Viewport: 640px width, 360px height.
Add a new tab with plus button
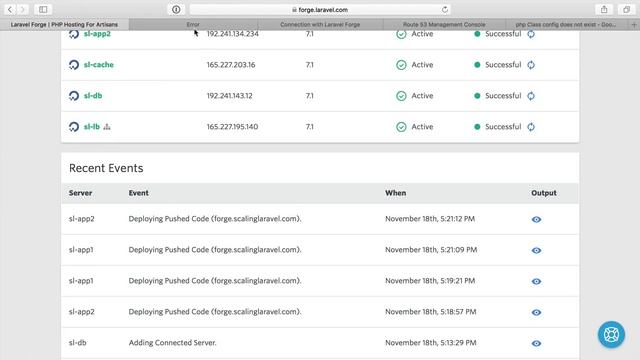point(634,24)
